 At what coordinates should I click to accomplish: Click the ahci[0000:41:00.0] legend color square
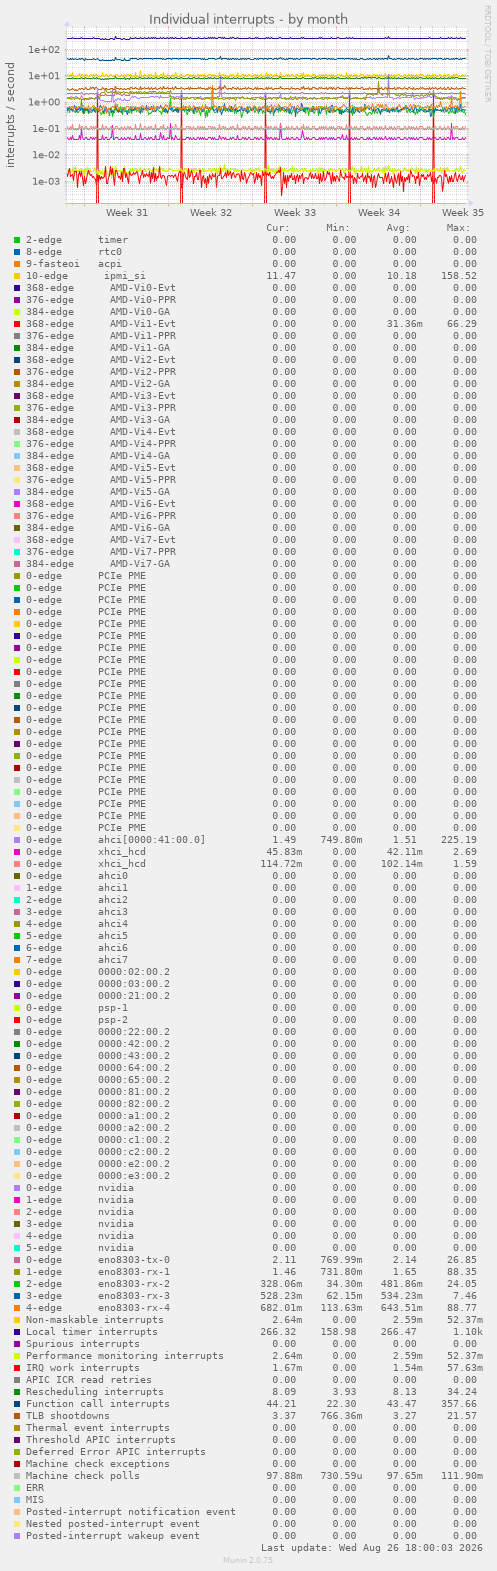click(x=17, y=840)
